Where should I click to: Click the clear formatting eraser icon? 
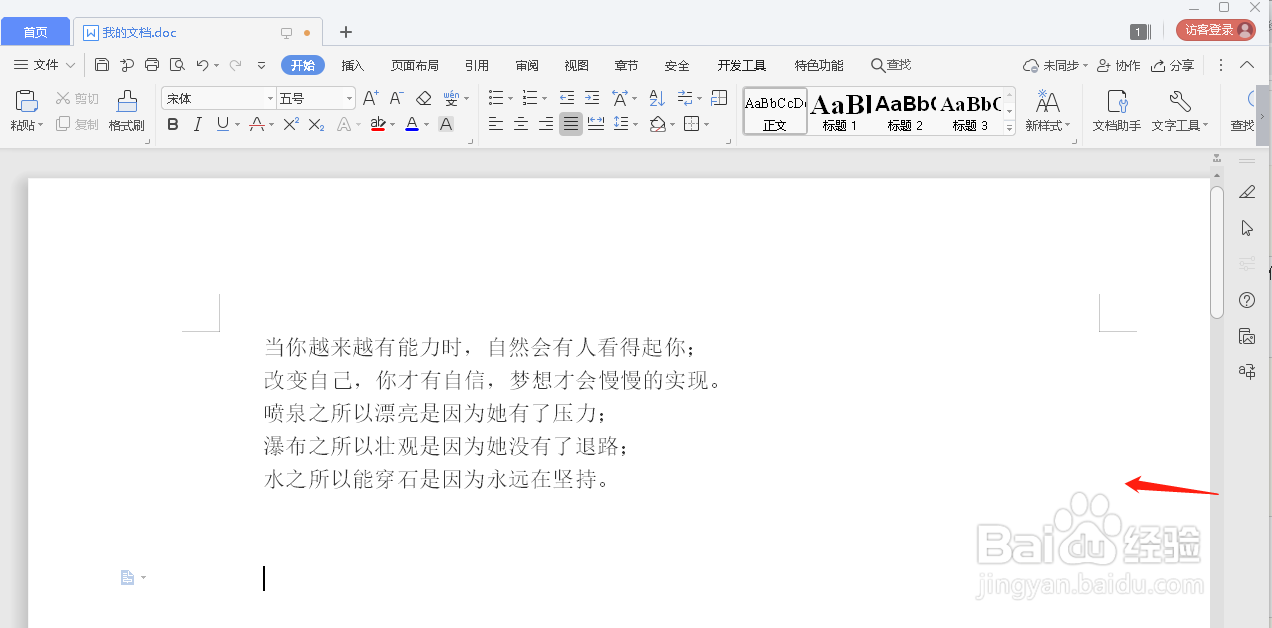click(x=422, y=97)
